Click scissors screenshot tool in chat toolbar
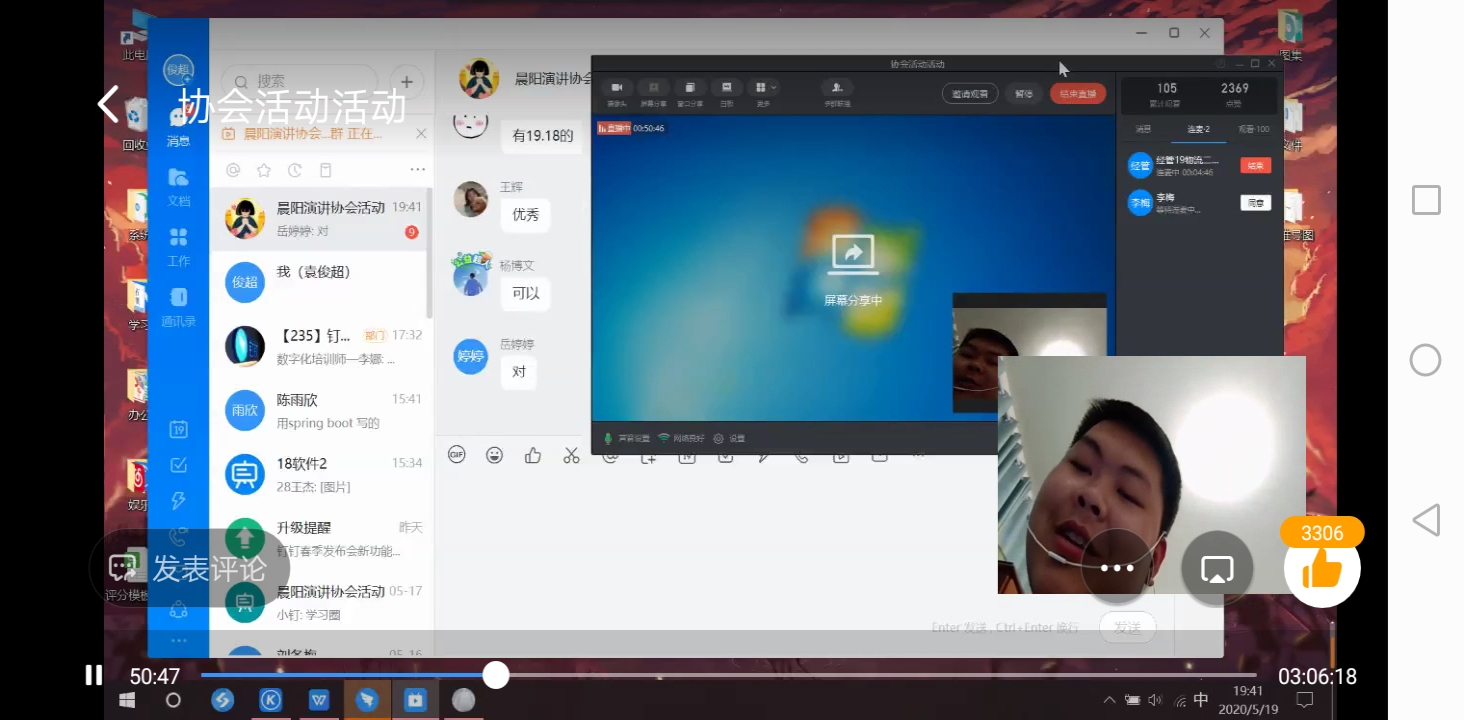The width and height of the screenshot is (1464, 720). coord(571,455)
